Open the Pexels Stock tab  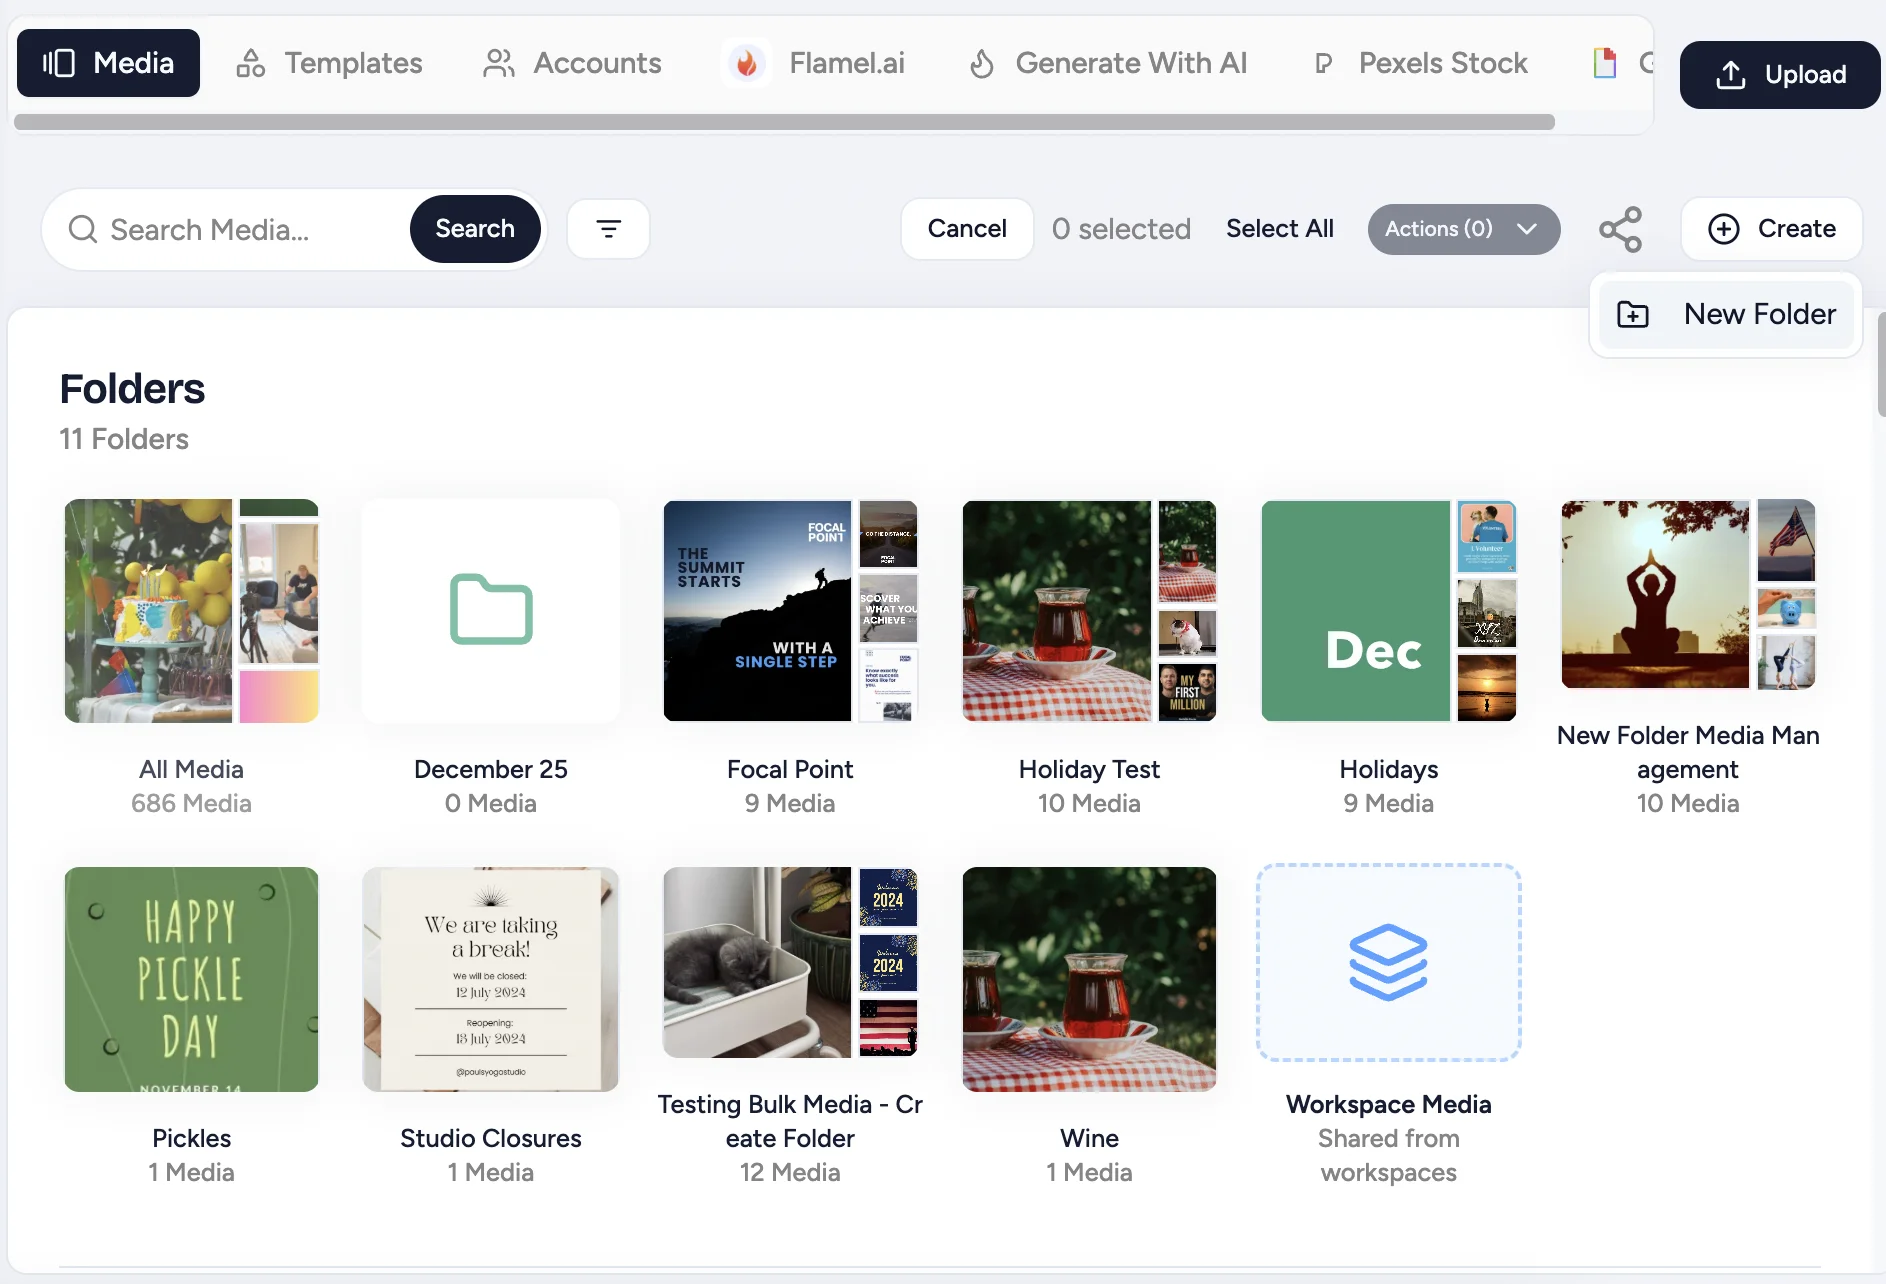click(1420, 63)
